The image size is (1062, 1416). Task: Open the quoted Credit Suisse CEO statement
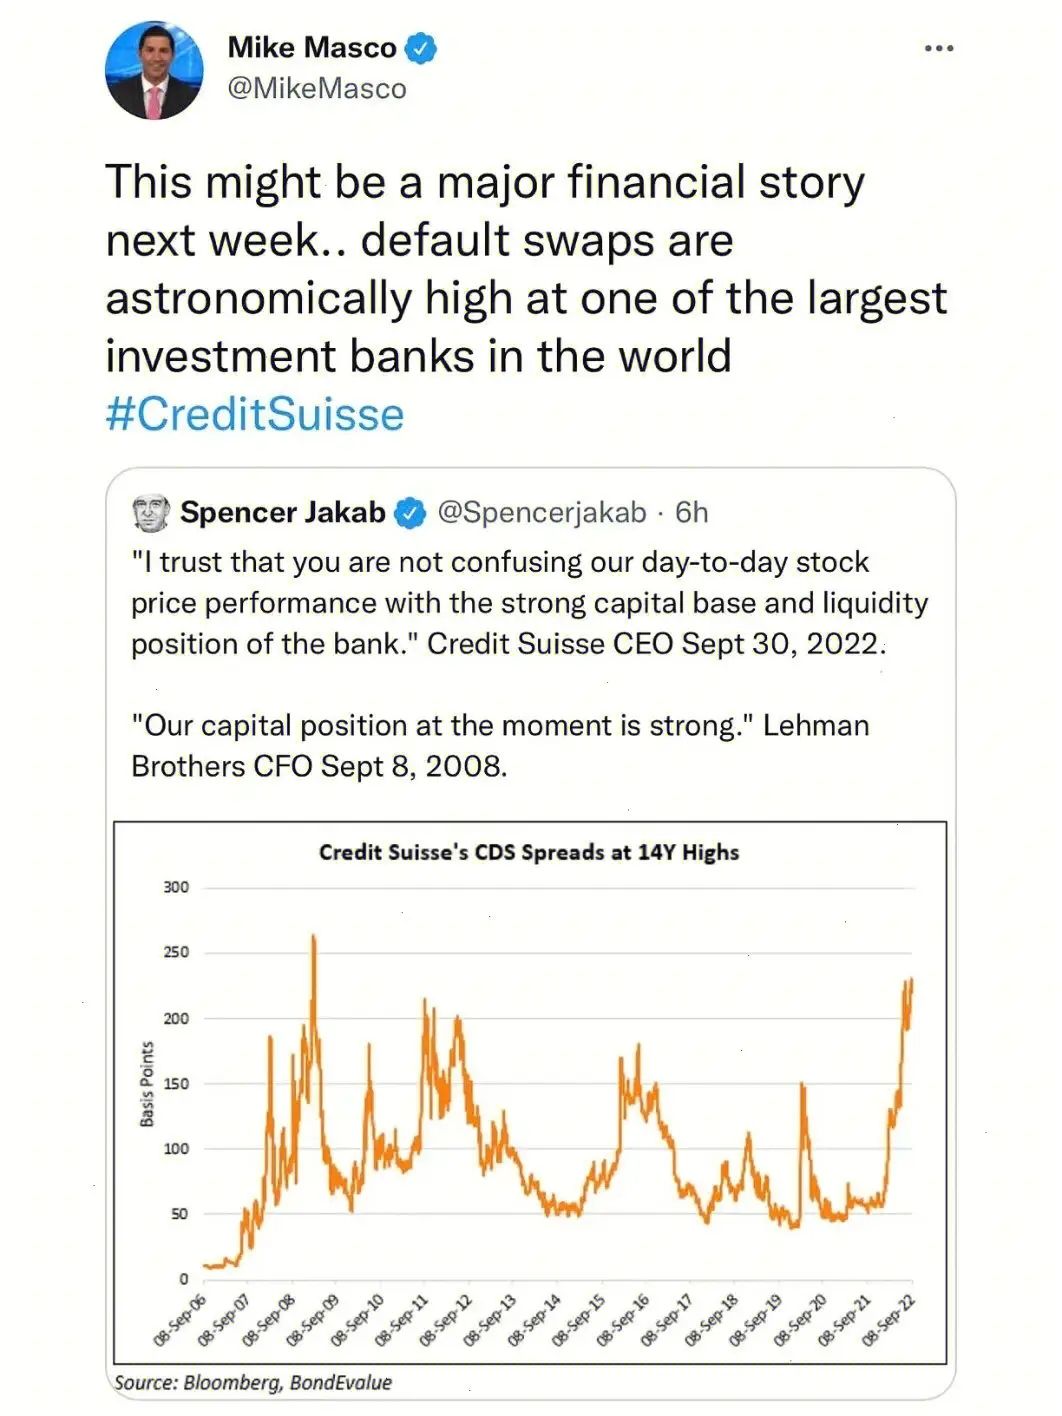[529, 602]
